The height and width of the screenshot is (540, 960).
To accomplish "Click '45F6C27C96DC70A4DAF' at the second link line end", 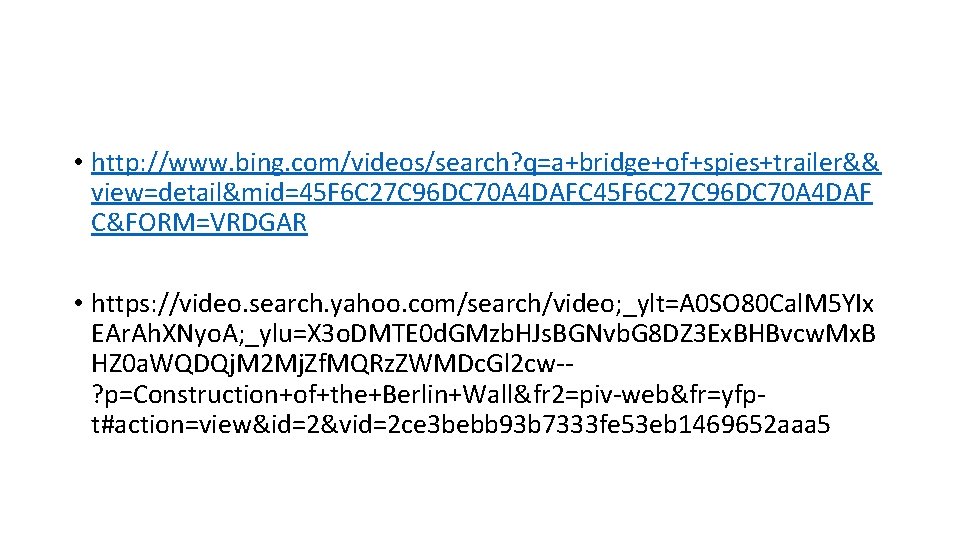I will (x=729, y=192).
